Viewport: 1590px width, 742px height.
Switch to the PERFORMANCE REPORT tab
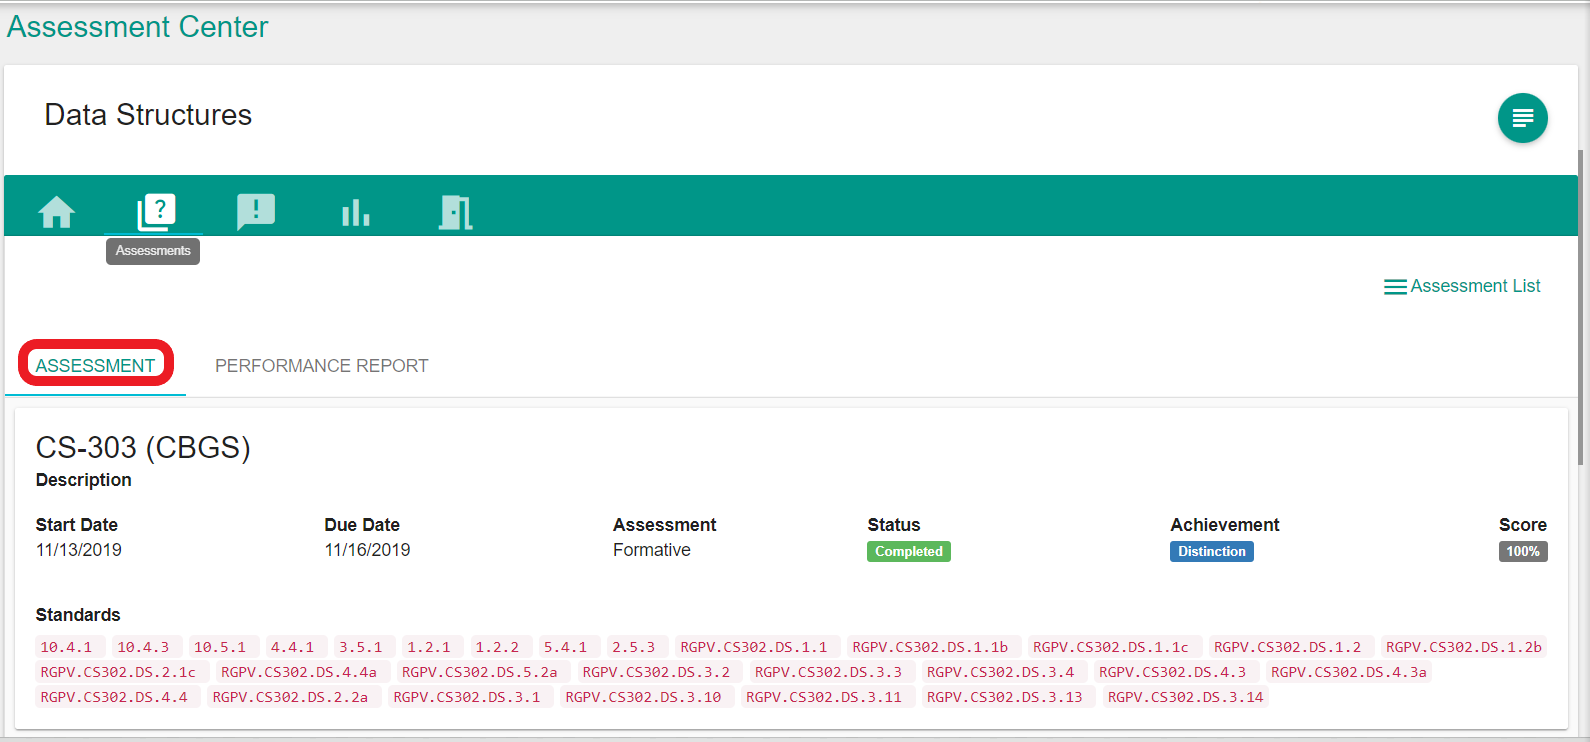click(321, 366)
